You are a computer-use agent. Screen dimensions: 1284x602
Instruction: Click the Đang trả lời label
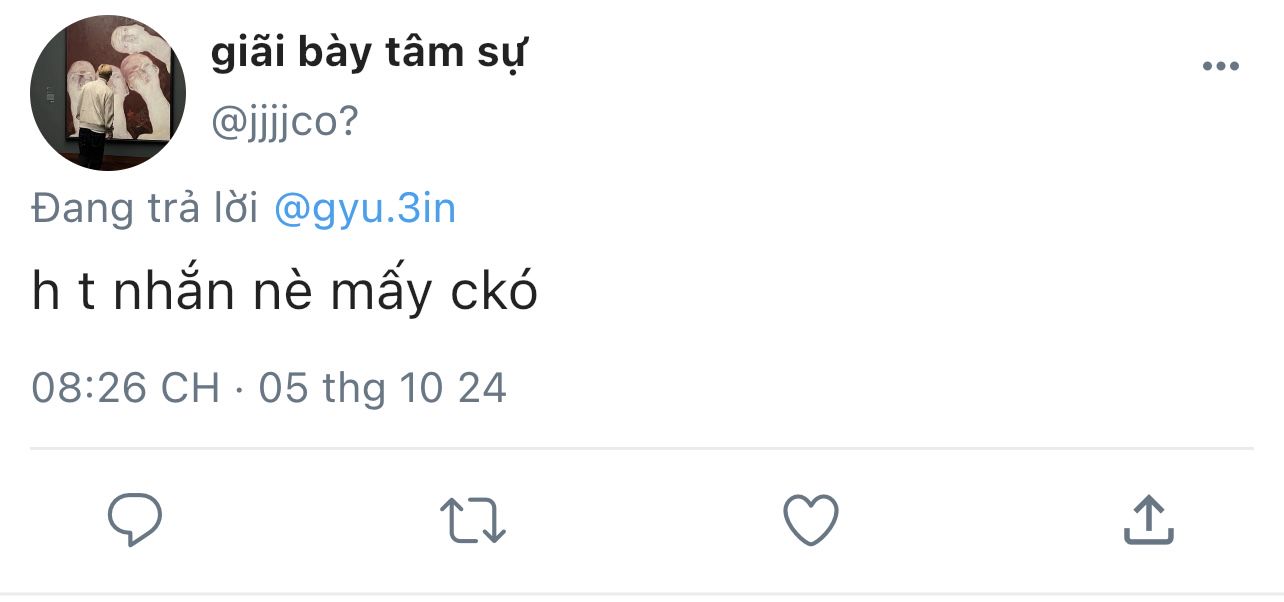click(x=145, y=209)
